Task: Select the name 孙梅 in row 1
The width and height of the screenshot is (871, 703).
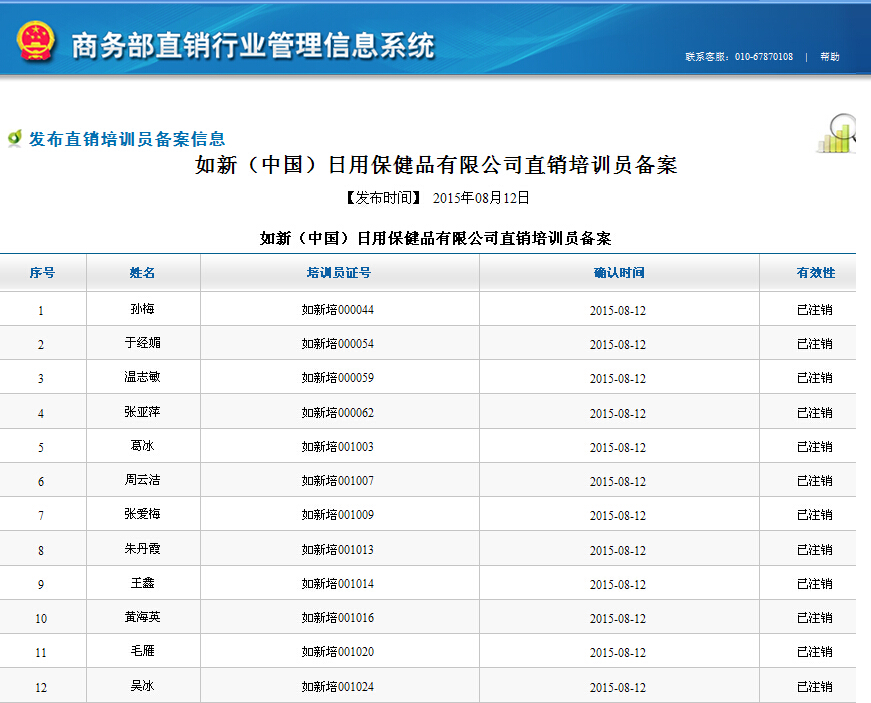Action: coord(142,310)
